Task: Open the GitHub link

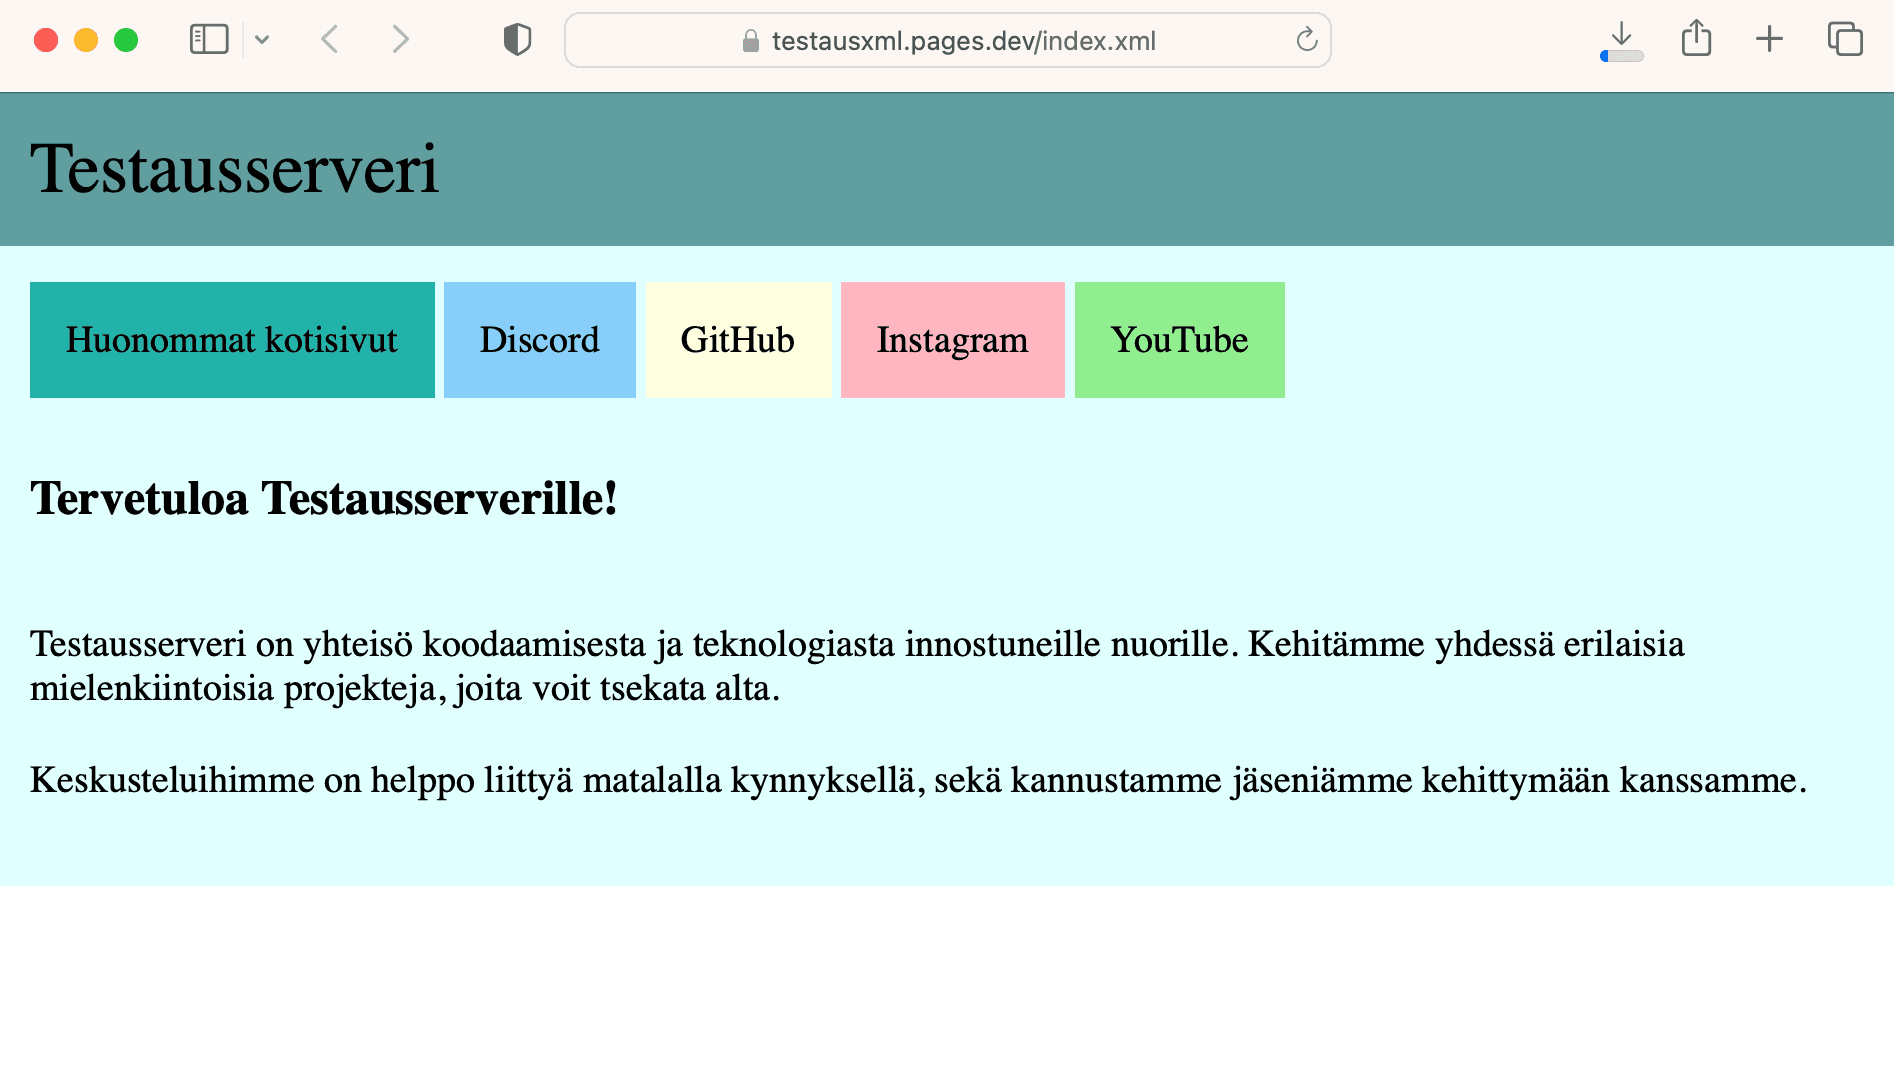Action: point(738,340)
